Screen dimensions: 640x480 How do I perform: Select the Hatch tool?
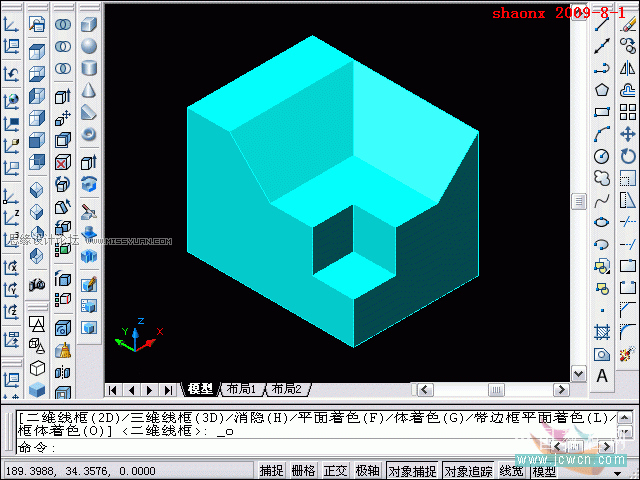(602, 332)
